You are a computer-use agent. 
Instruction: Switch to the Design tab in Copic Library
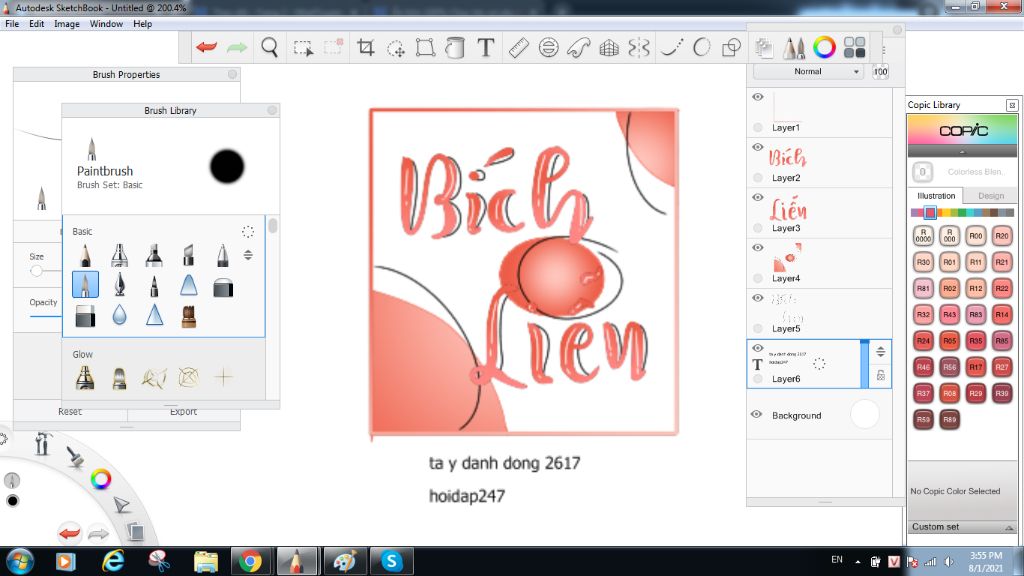tap(991, 196)
